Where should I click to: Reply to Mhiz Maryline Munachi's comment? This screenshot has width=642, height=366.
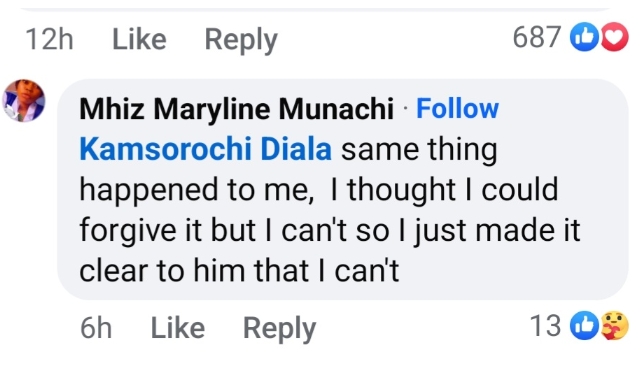[x=279, y=329]
